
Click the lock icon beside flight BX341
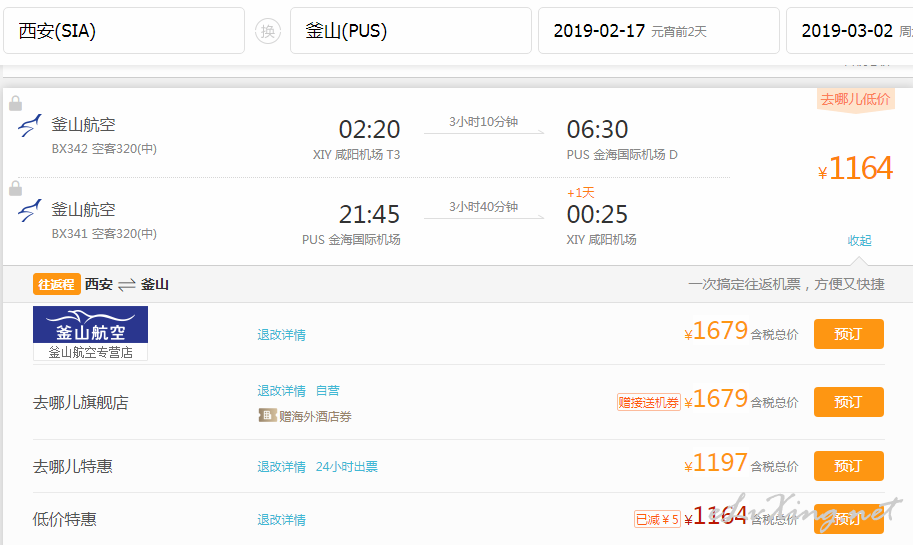[16, 189]
